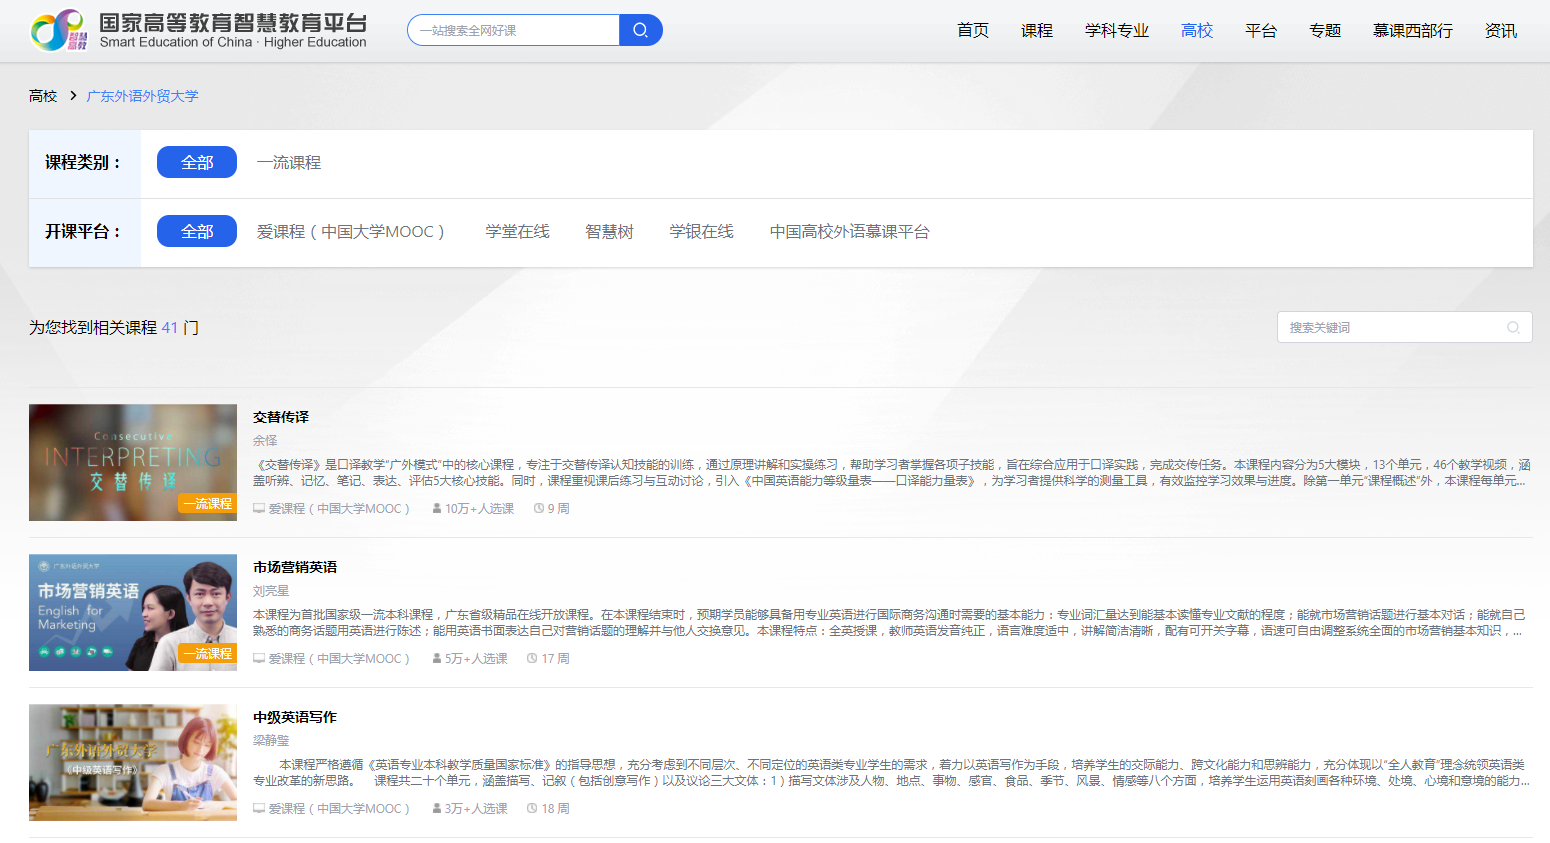Open the 慕课西部行 menu item
Image resolution: width=1550 pixels, height=843 pixels.
point(1412,31)
